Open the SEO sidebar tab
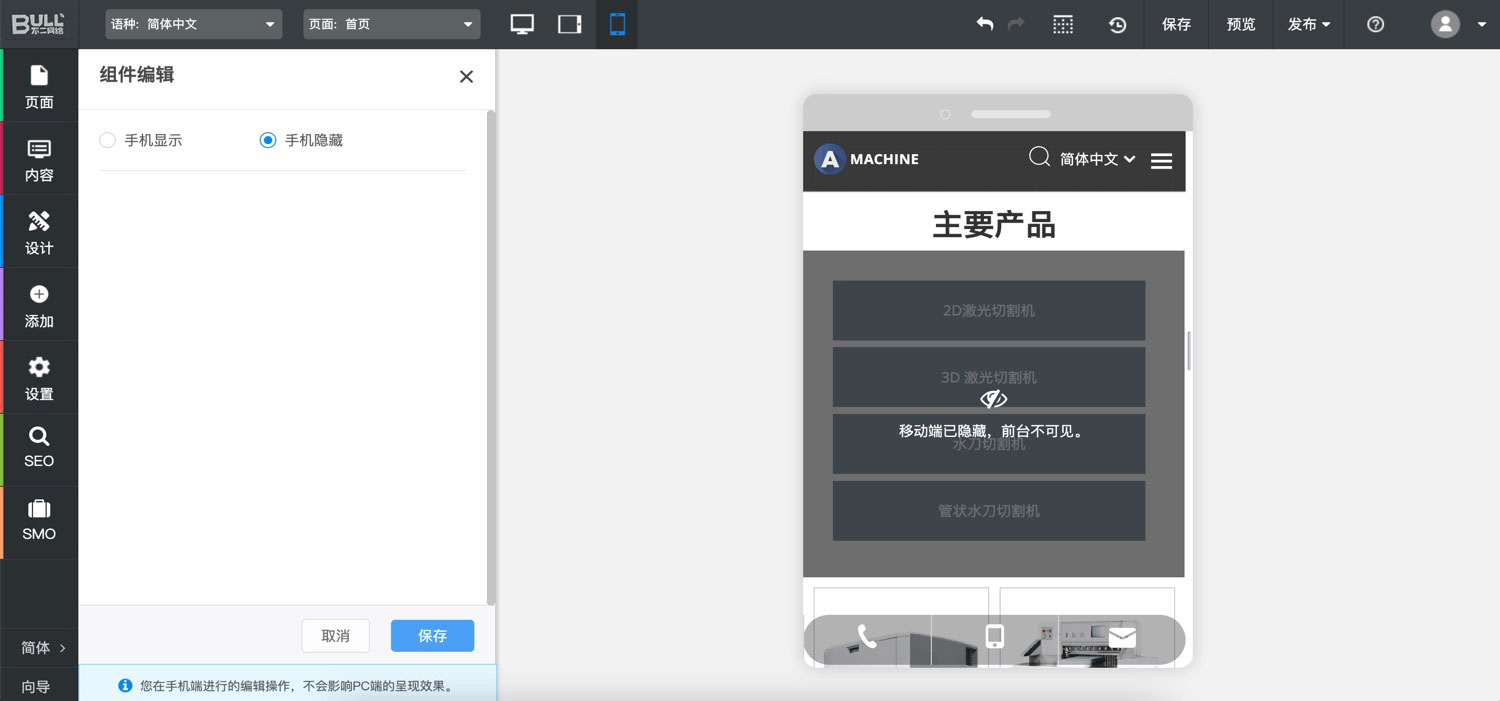 [39, 446]
